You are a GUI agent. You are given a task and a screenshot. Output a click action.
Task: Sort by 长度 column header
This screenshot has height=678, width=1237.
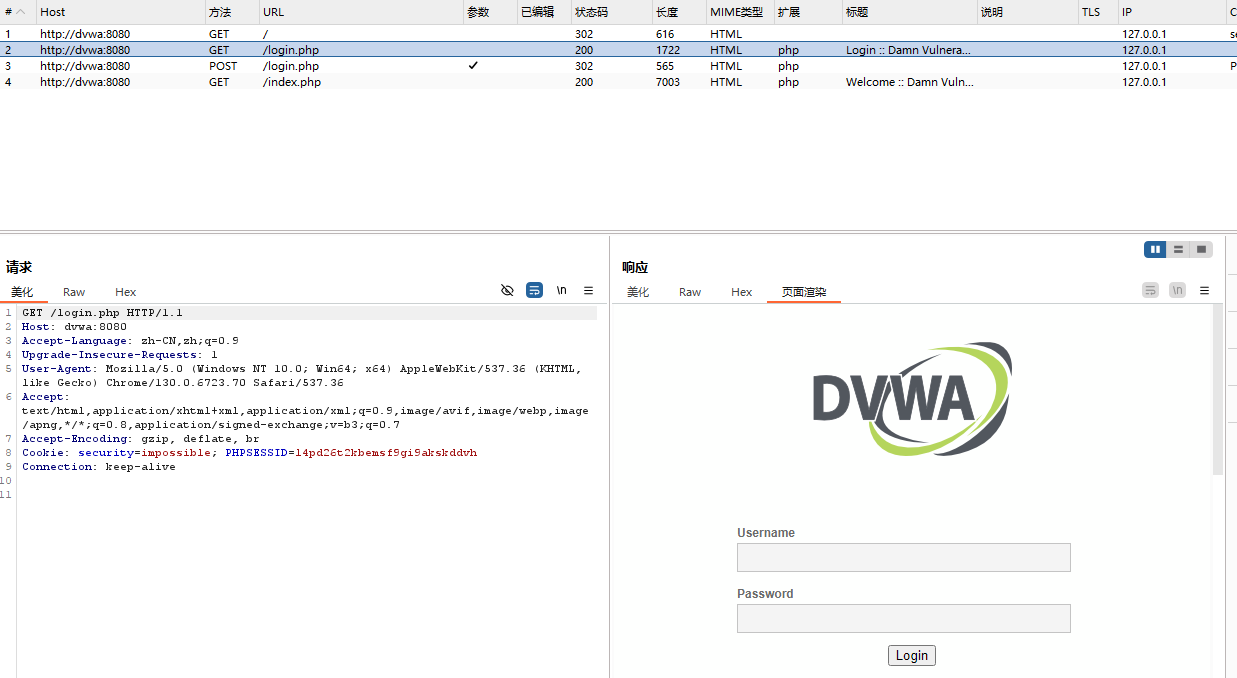[679, 12]
